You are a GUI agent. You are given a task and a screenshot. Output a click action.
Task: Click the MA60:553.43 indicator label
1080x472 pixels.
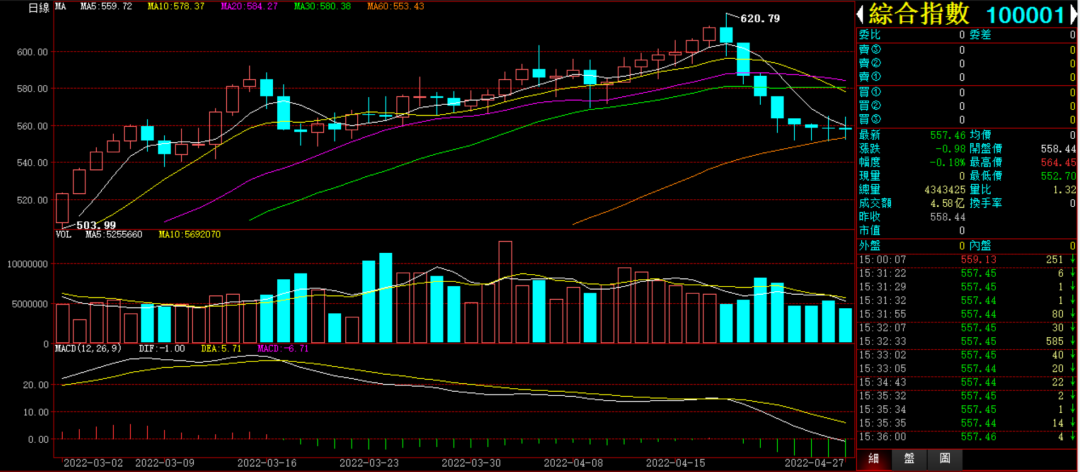point(396,6)
